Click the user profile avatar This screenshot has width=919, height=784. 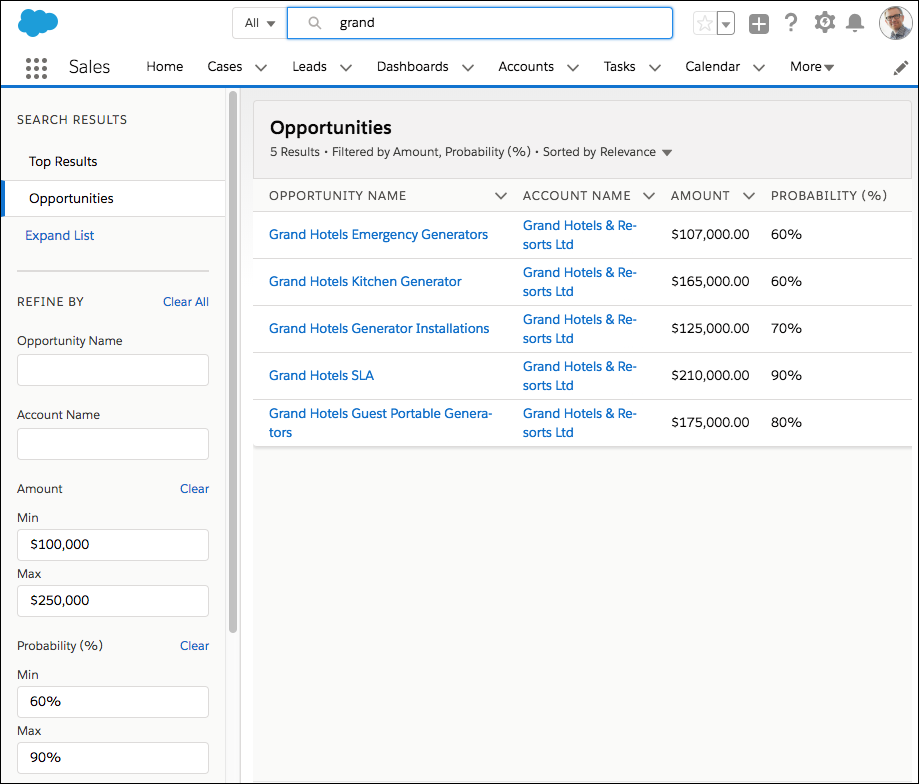[895, 23]
